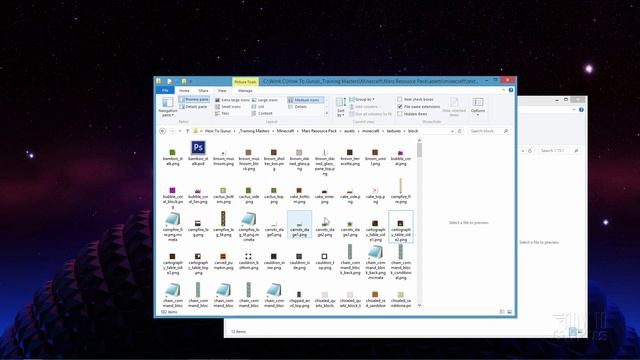Screen dimensions: 640x360
Task: Navigate to the assets breadcrumb folder
Action: pyautogui.click(x=349, y=131)
